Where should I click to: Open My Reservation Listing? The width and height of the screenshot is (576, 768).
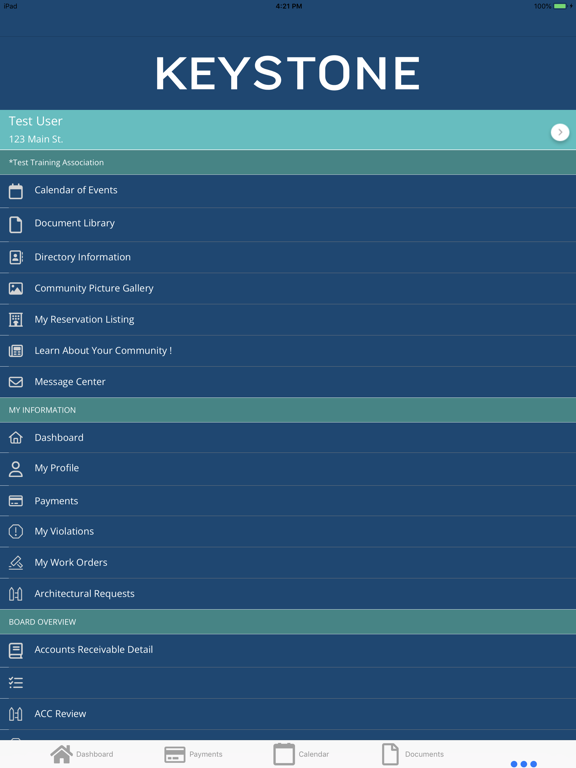point(288,320)
